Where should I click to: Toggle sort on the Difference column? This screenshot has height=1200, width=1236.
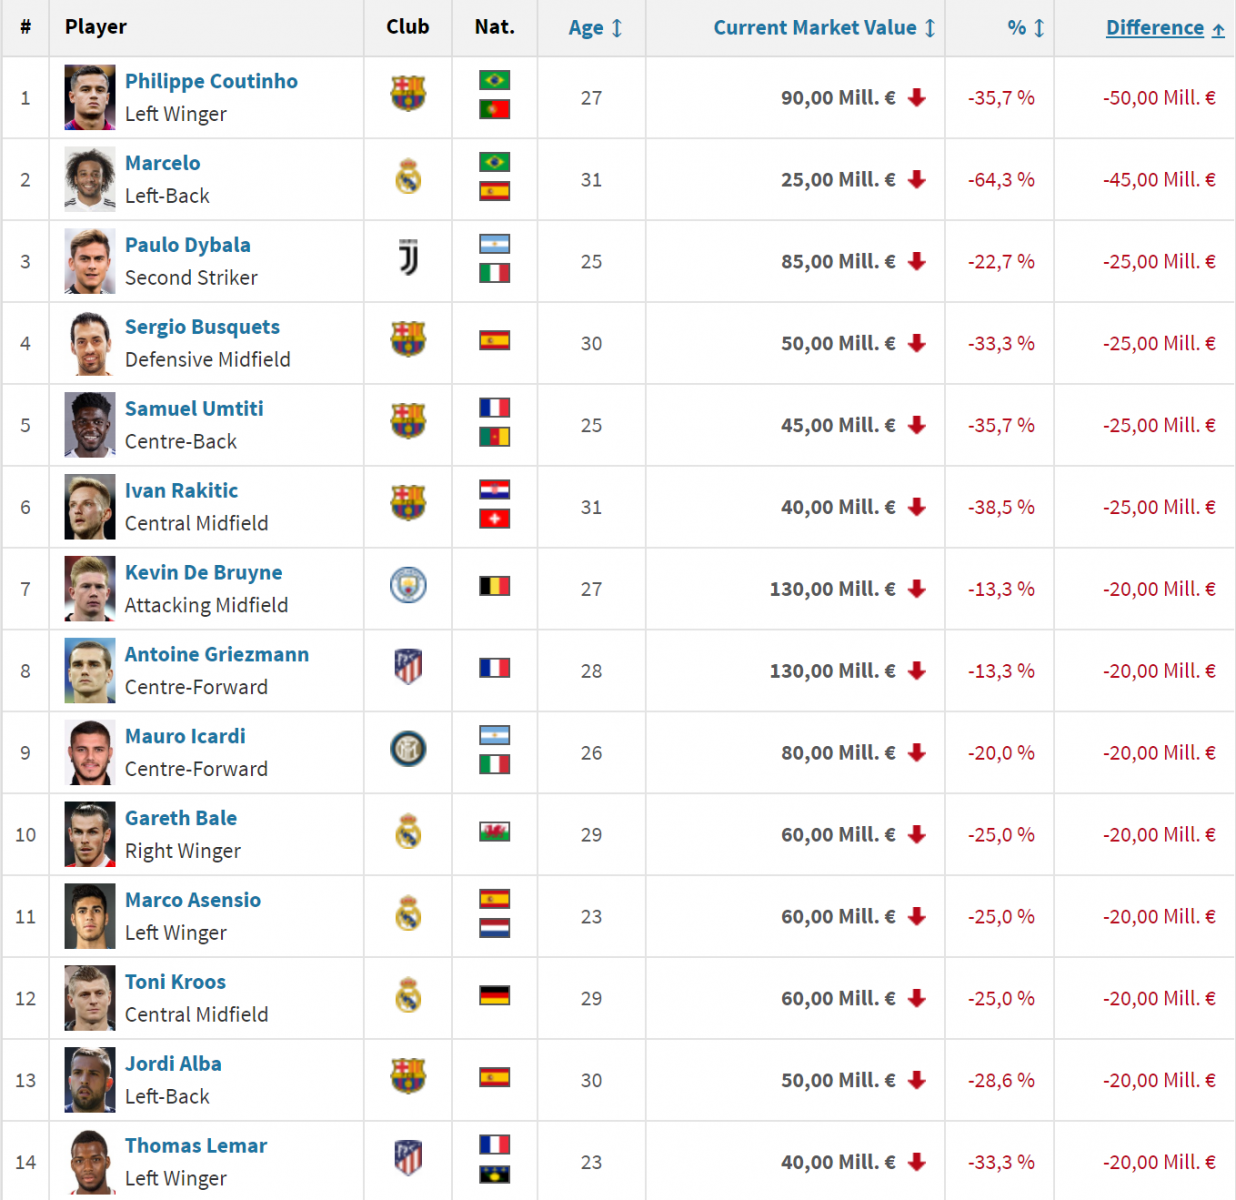1165,28
